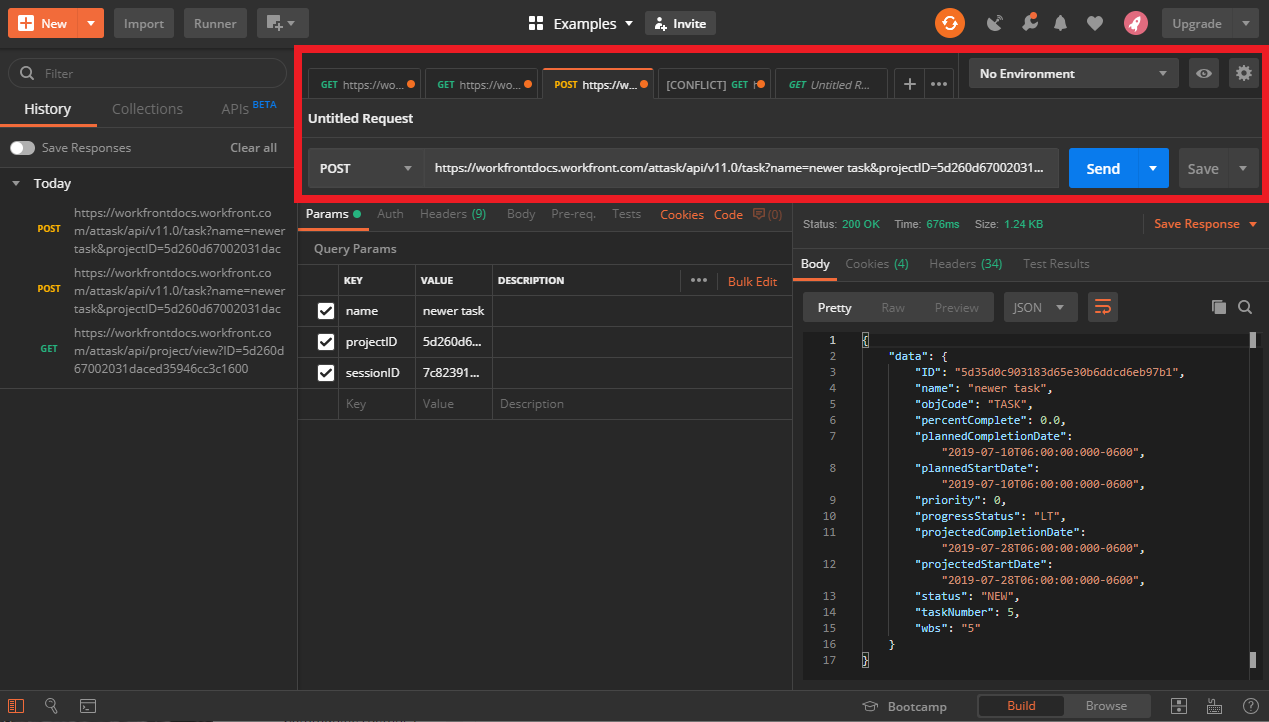
Task: Open the console icon in status bar
Action: pos(88,706)
